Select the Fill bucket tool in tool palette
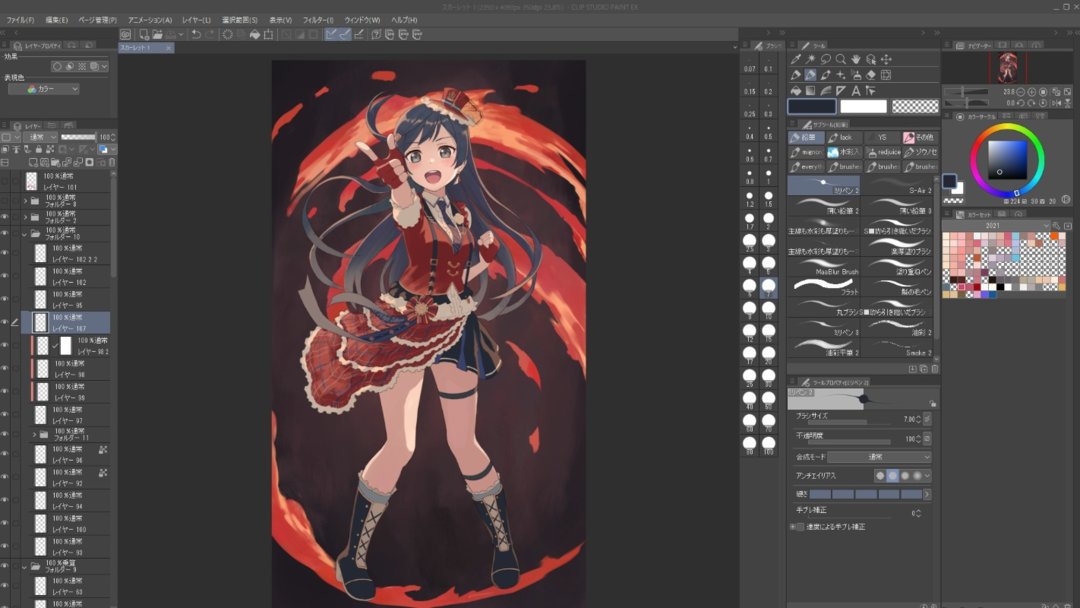The width and height of the screenshot is (1080, 608). [x=796, y=90]
